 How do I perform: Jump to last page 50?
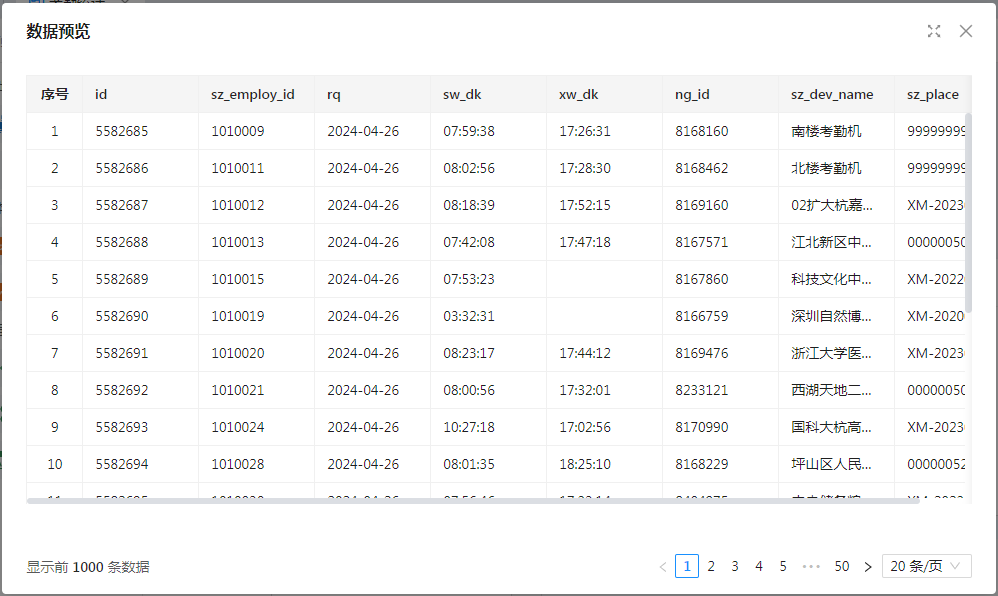(x=842, y=566)
